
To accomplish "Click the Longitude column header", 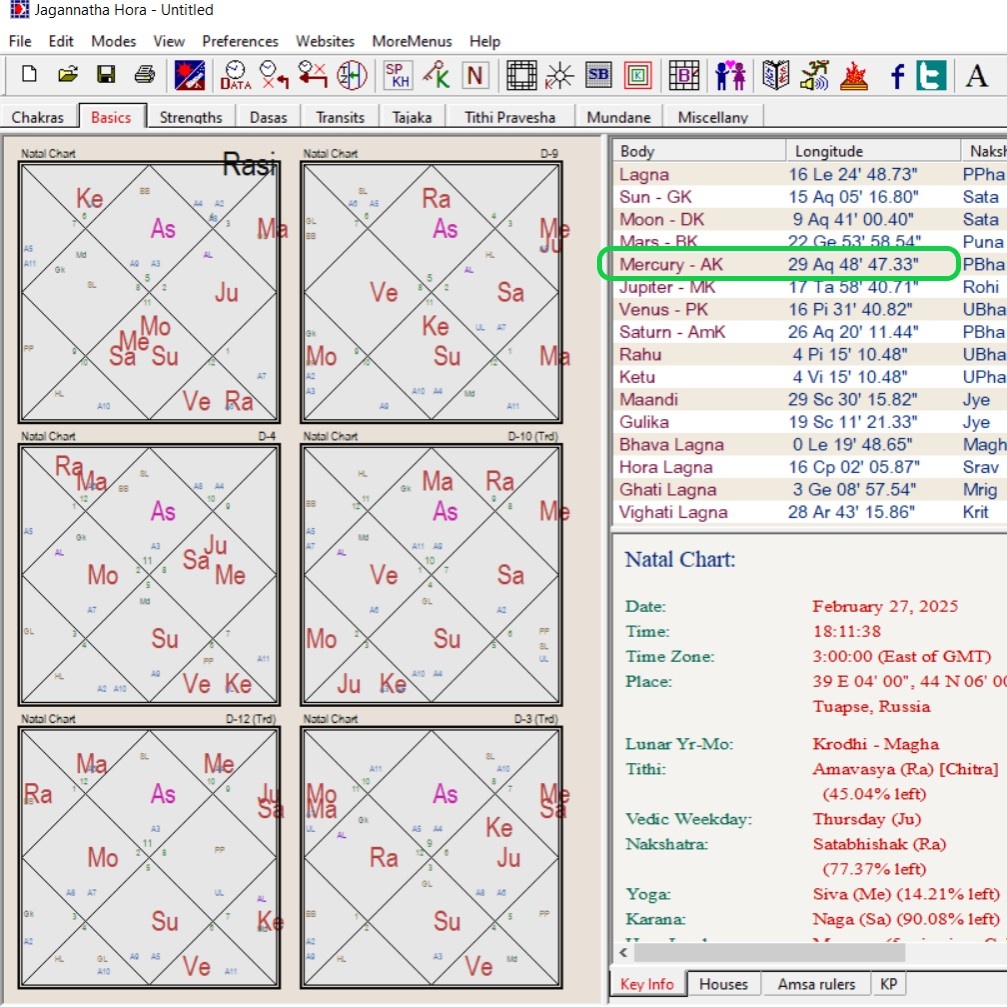I will tap(873, 151).
